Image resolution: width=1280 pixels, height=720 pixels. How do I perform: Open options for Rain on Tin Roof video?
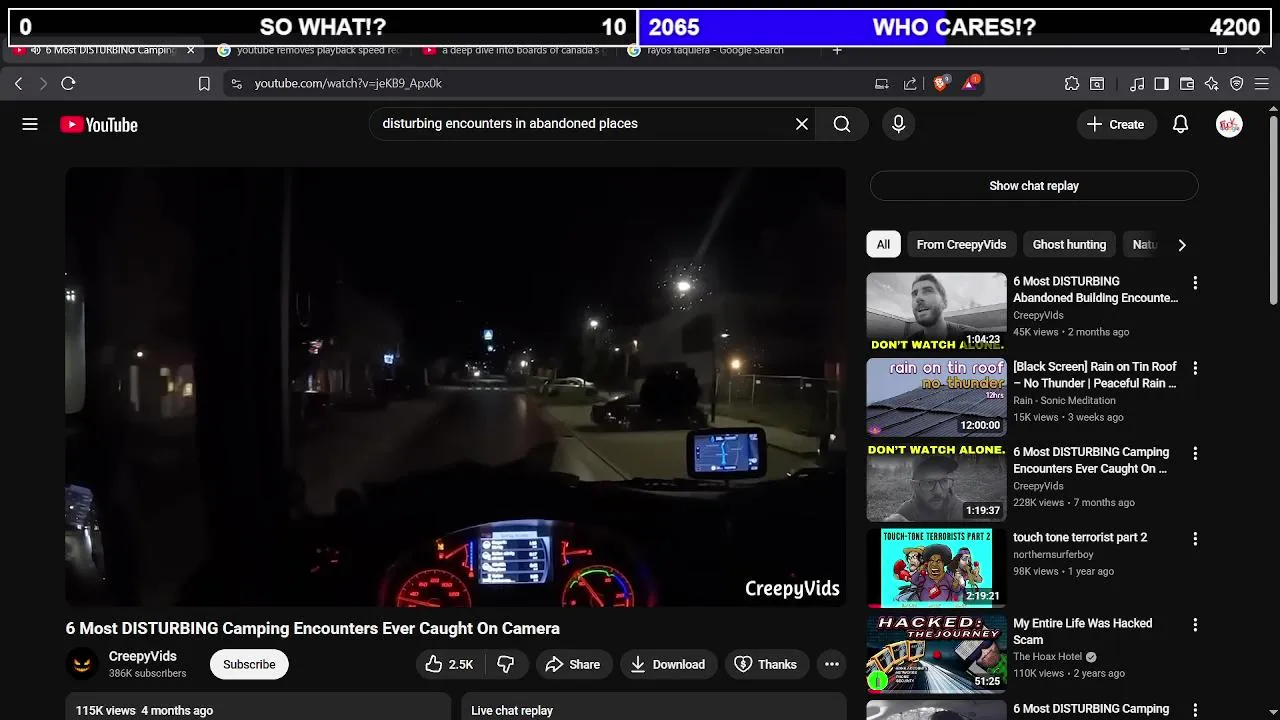coord(1195,368)
